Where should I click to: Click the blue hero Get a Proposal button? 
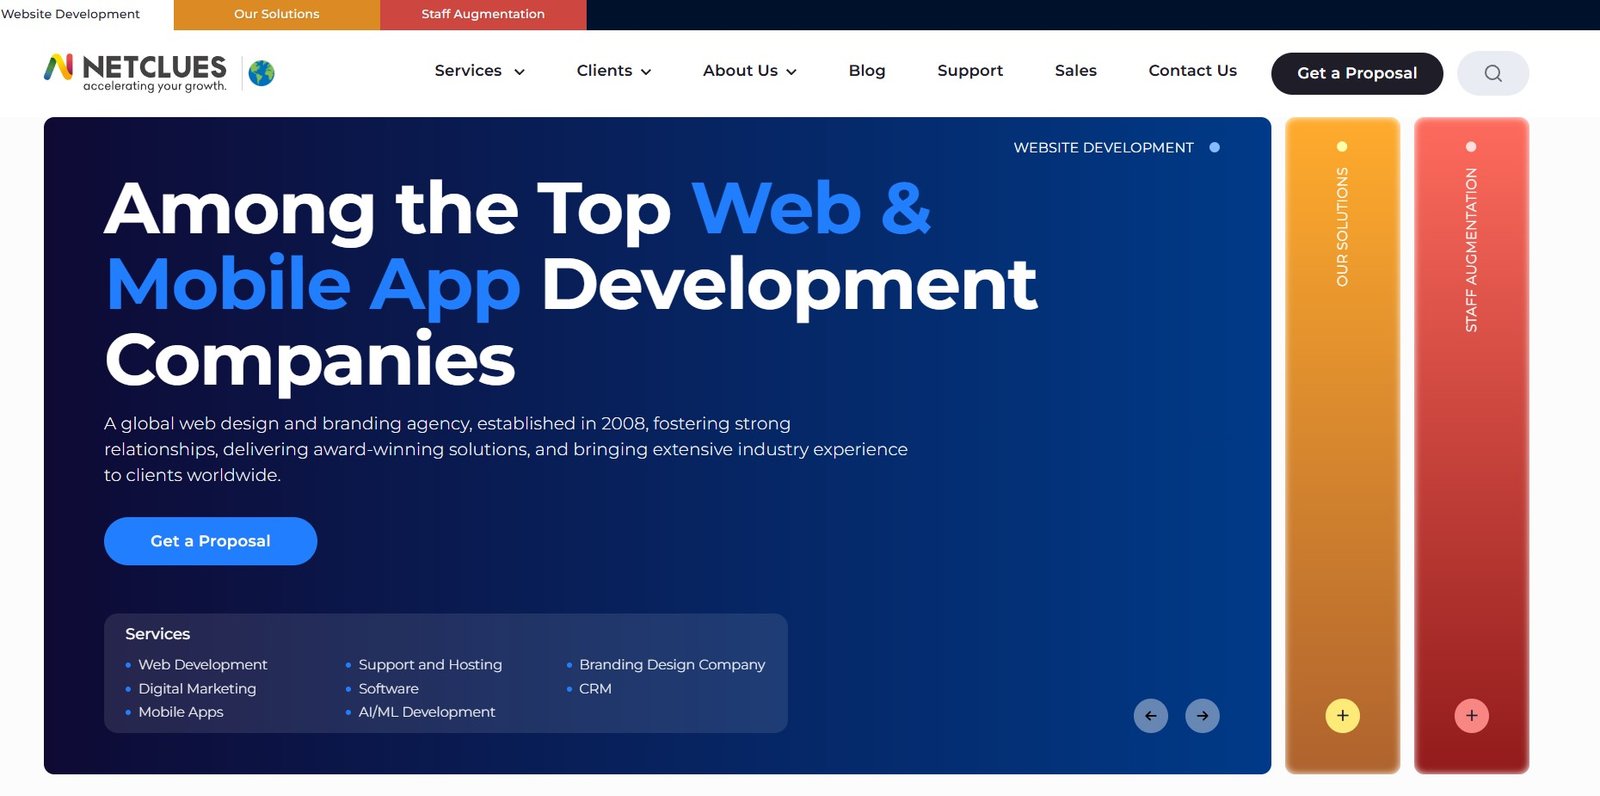point(211,541)
